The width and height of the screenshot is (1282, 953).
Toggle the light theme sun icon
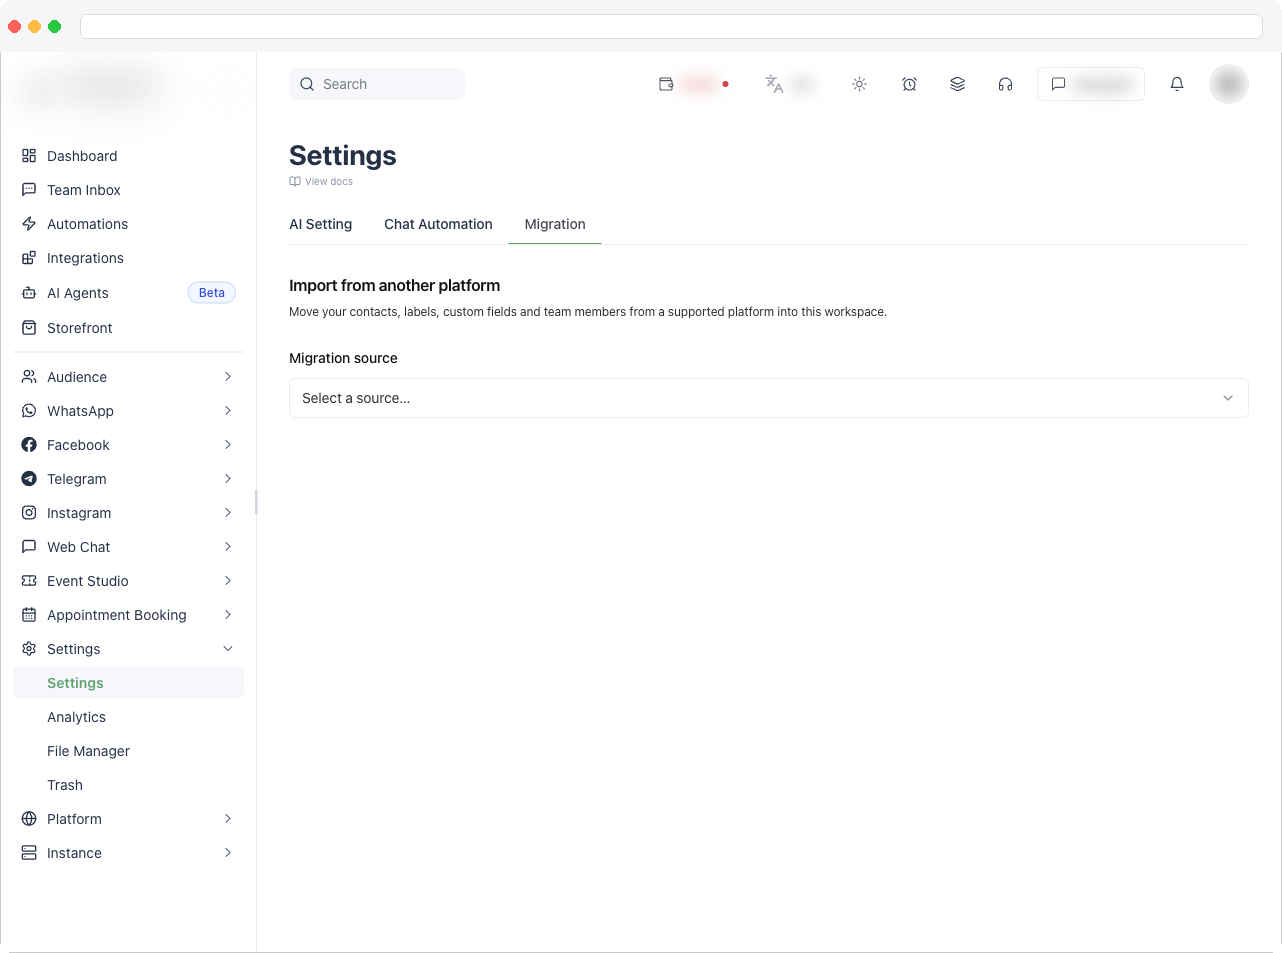[x=859, y=84]
